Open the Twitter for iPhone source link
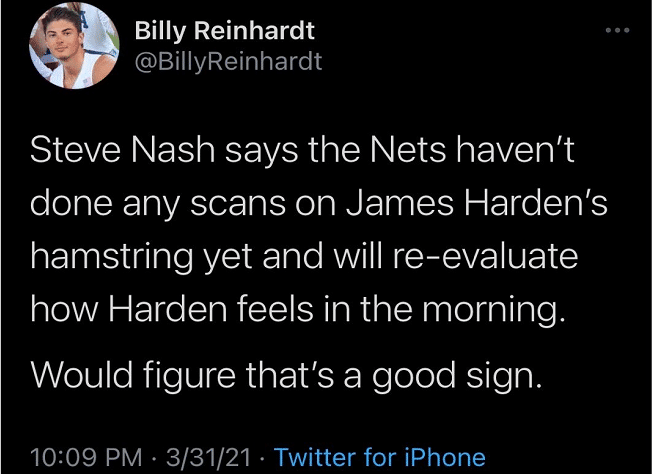652x474 pixels. (379, 457)
